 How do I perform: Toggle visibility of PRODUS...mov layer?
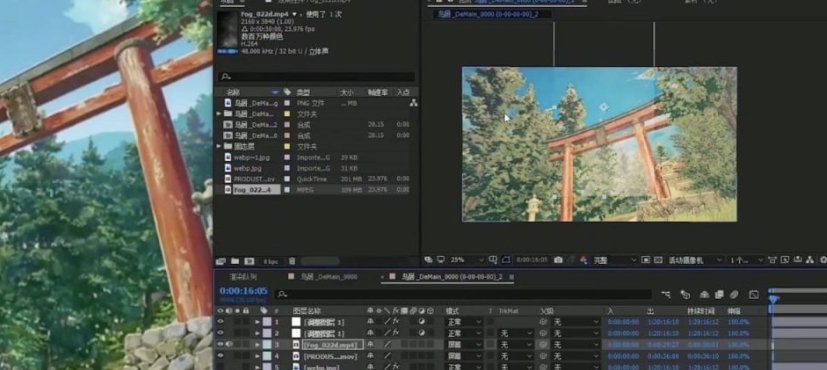click(x=220, y=356)
